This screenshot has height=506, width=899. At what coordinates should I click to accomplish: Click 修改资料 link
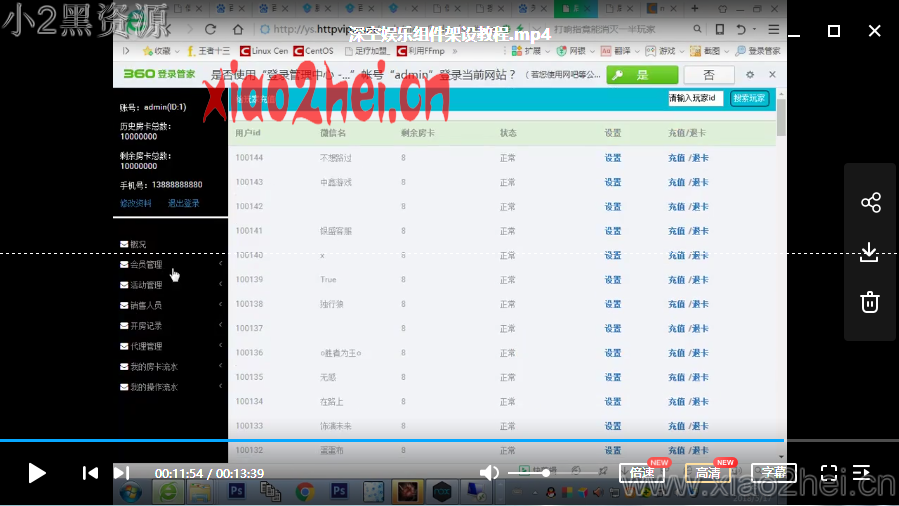coord(136,203)
